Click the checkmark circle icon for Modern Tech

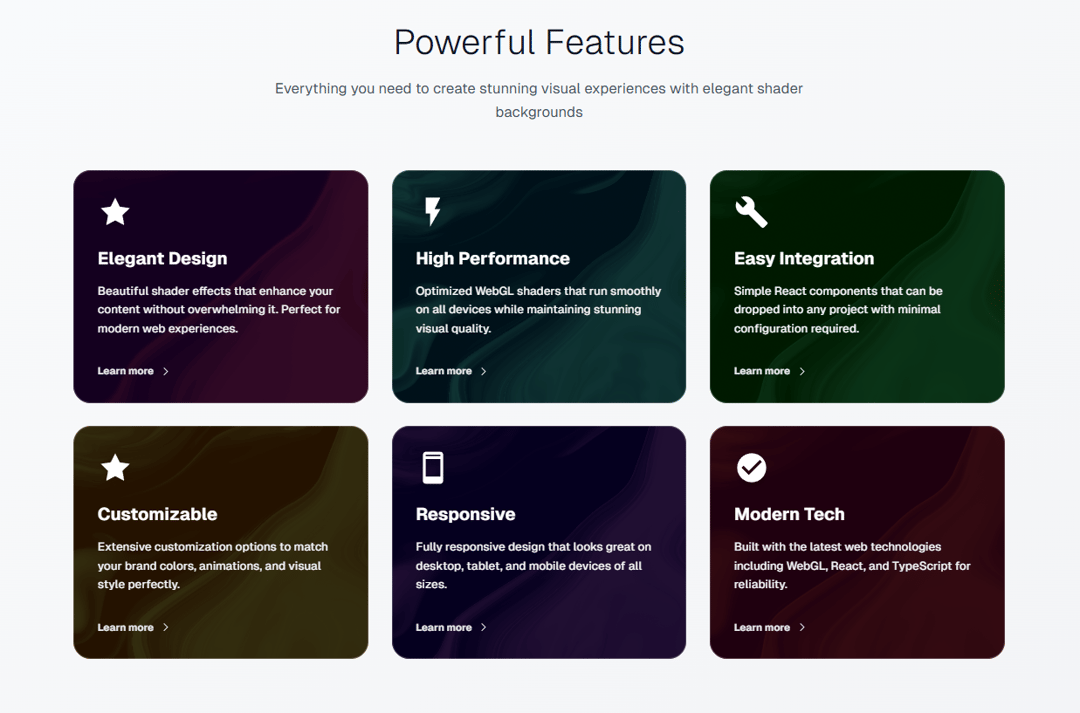pos(751,468)
